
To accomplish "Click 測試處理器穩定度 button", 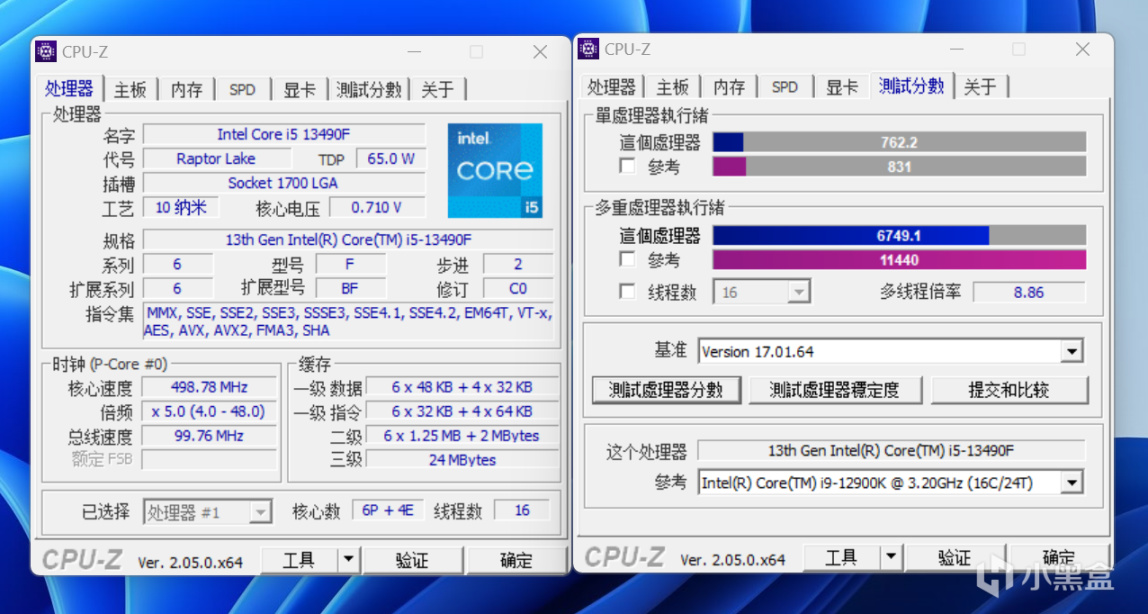I will coord(835,390).
